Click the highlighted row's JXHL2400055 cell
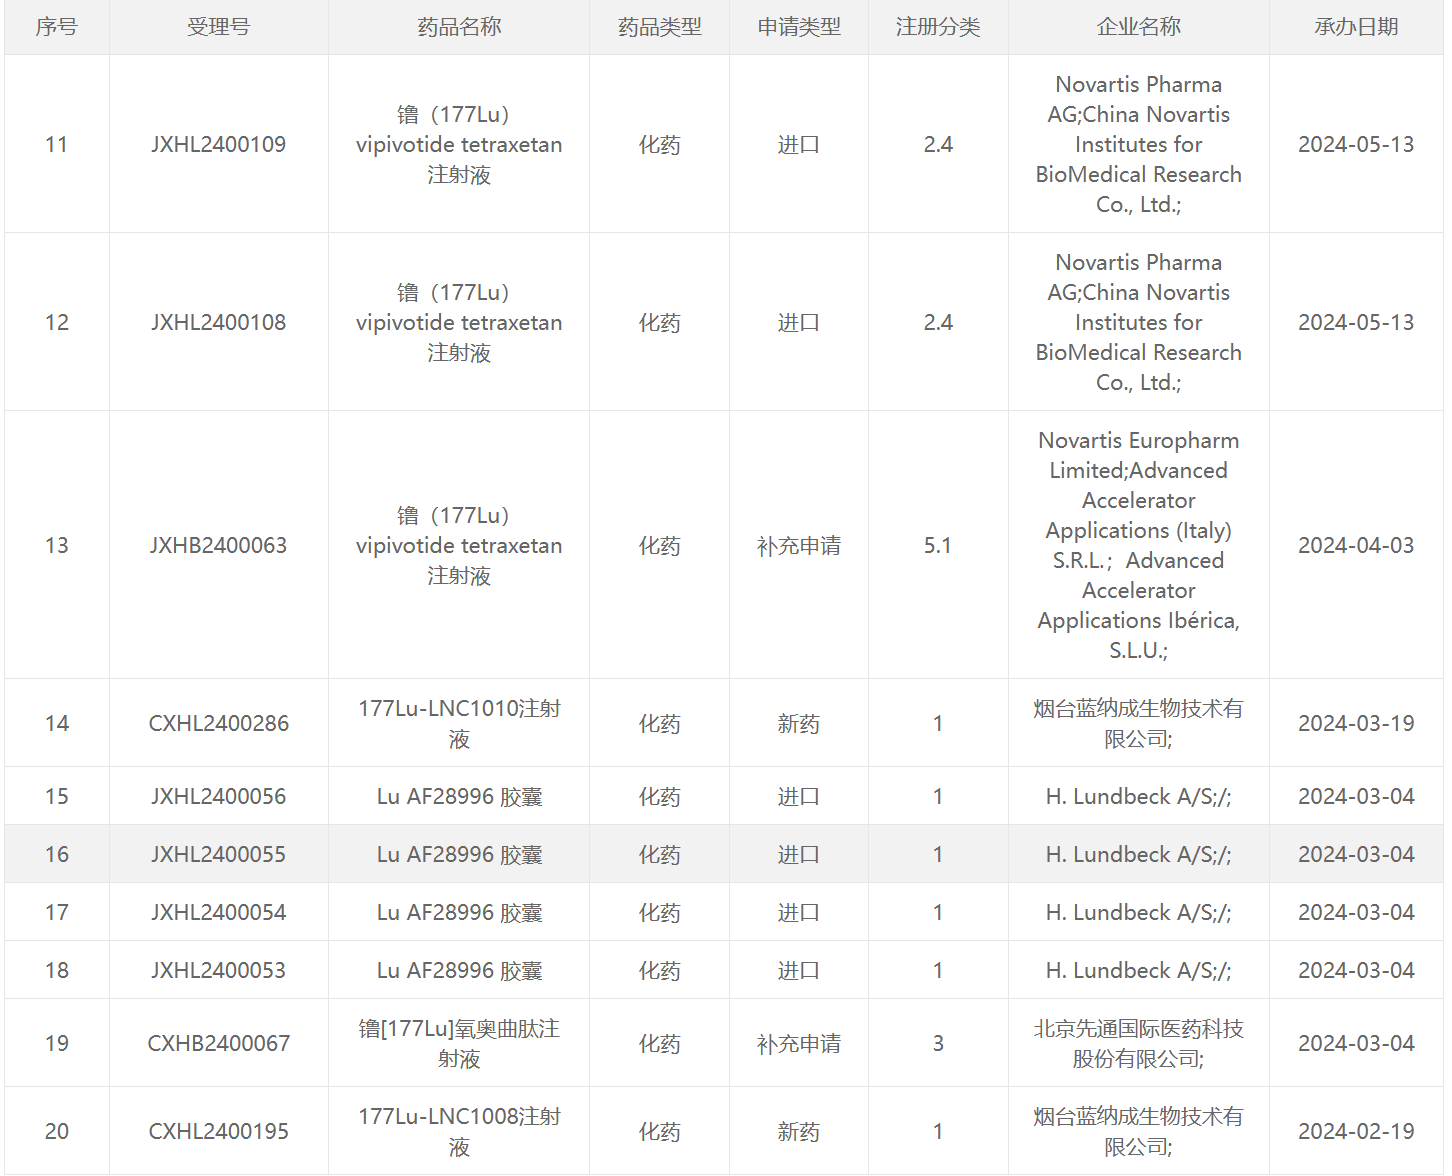 point(218,854)
